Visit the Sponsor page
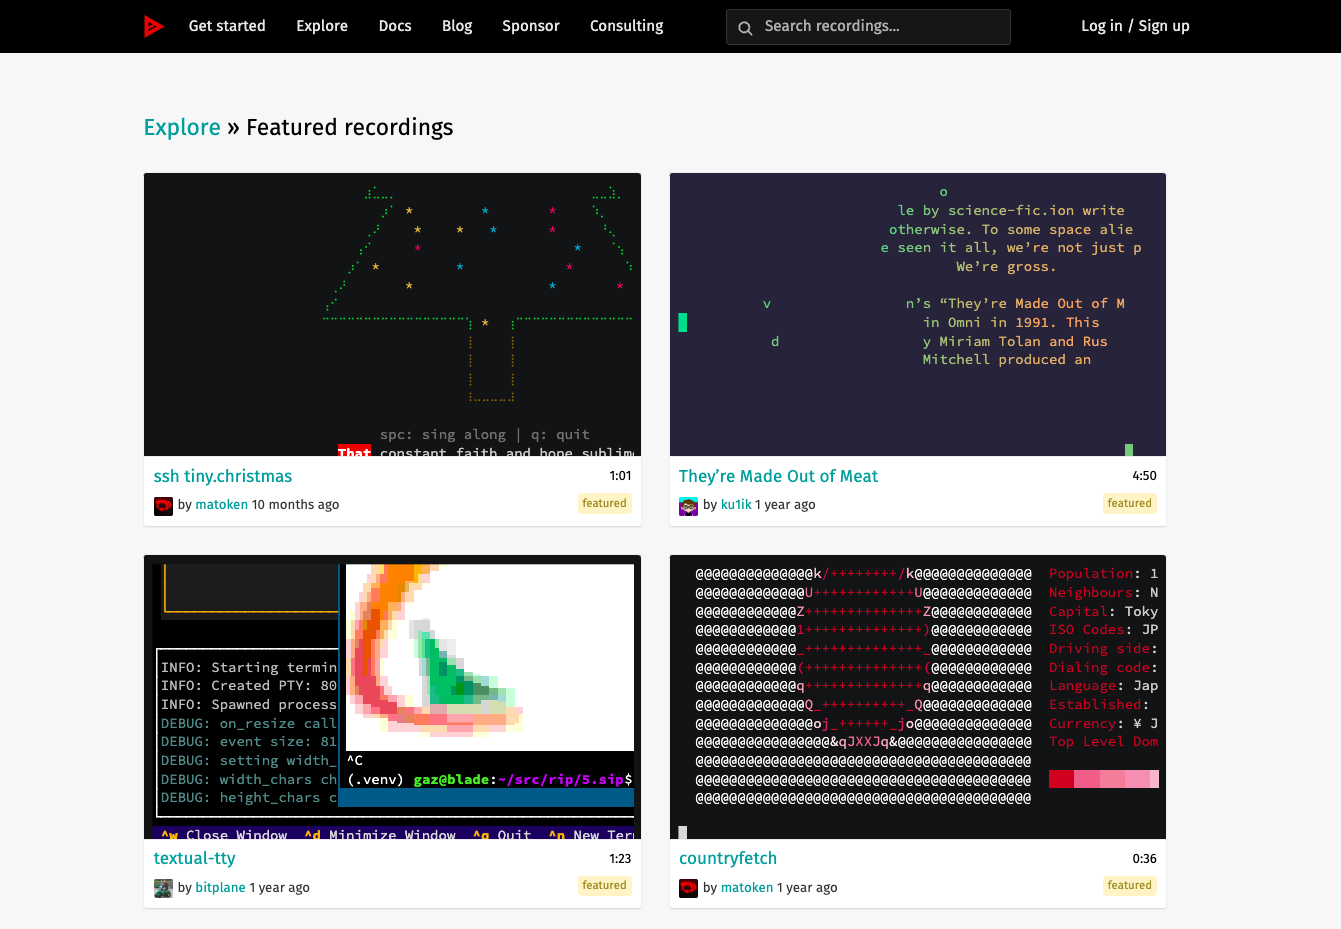The width and height of the screenshot is (1341, 929). tap(531, 26)
